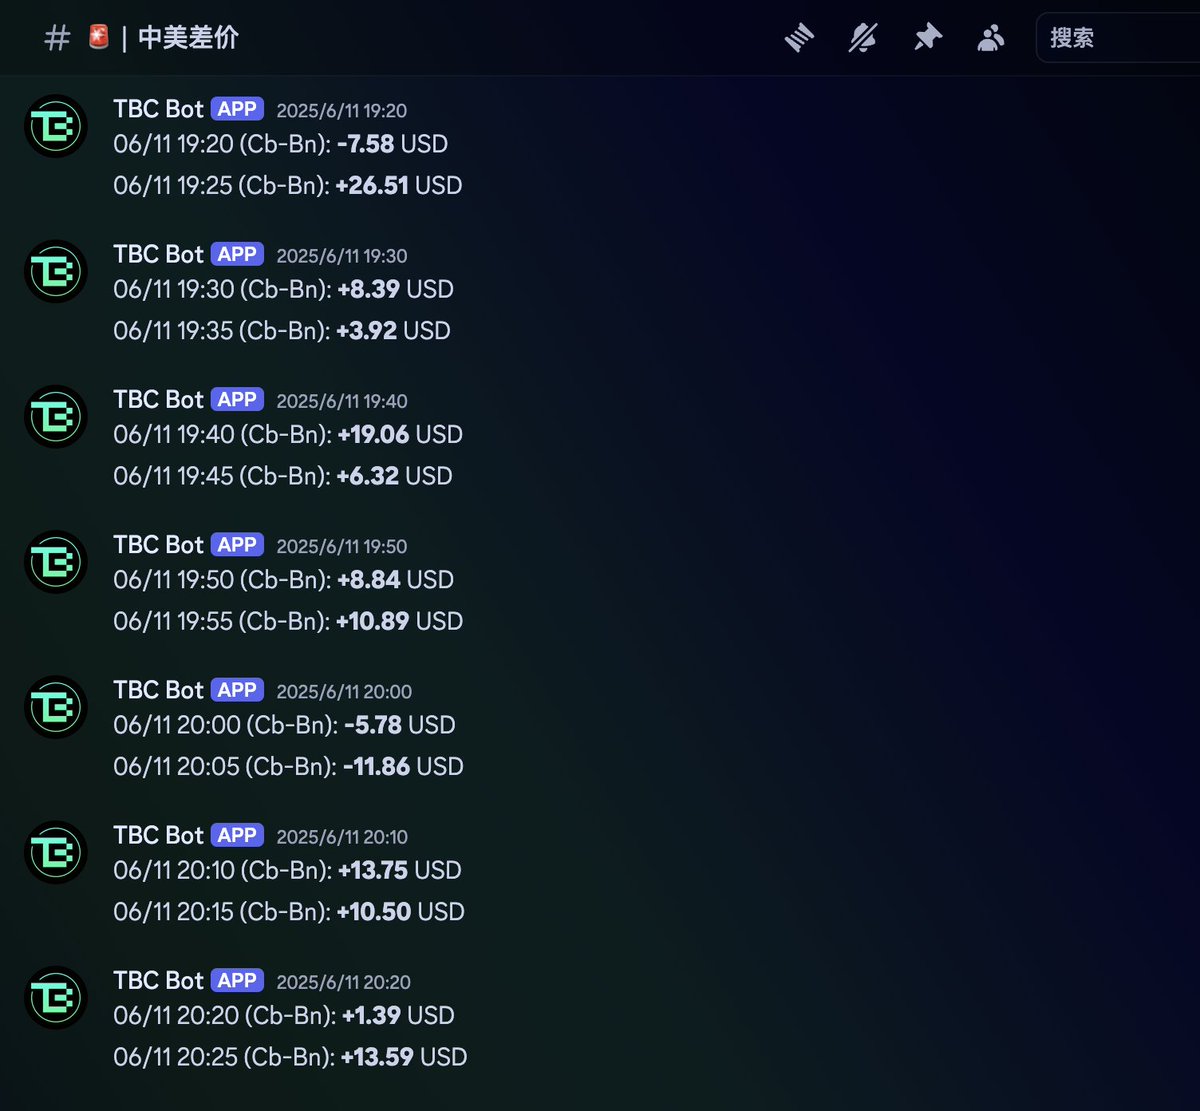Open the Threads icon in header
Viewport: 1200px width, 1111px height.
[799, 38]
